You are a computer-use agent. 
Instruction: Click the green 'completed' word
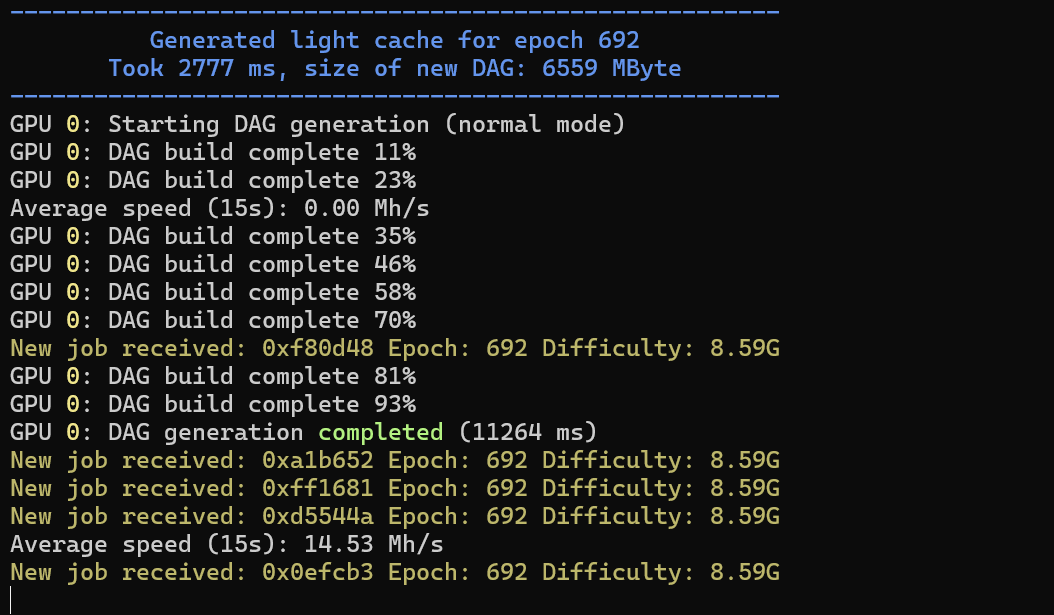pos(380,433)
